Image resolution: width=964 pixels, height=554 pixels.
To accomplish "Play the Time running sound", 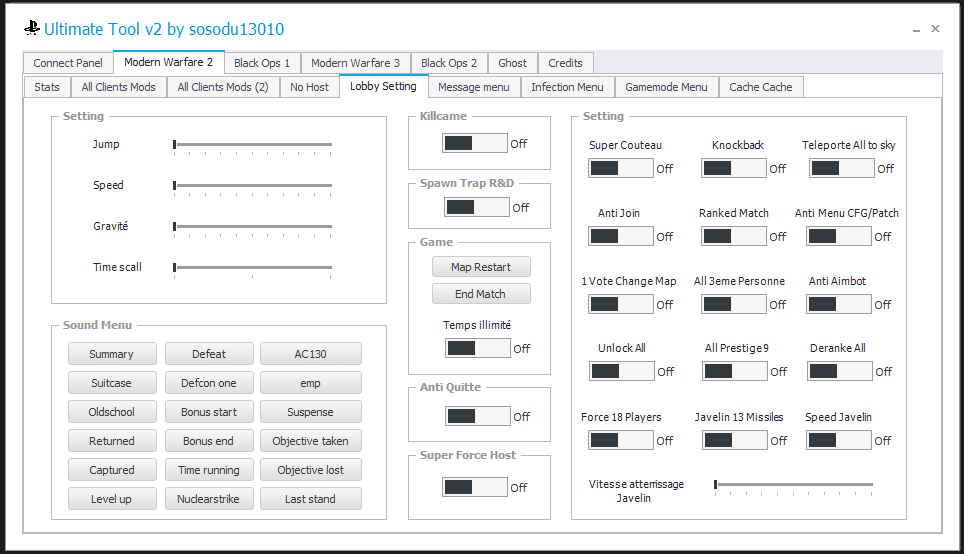I will pos(209,469).
